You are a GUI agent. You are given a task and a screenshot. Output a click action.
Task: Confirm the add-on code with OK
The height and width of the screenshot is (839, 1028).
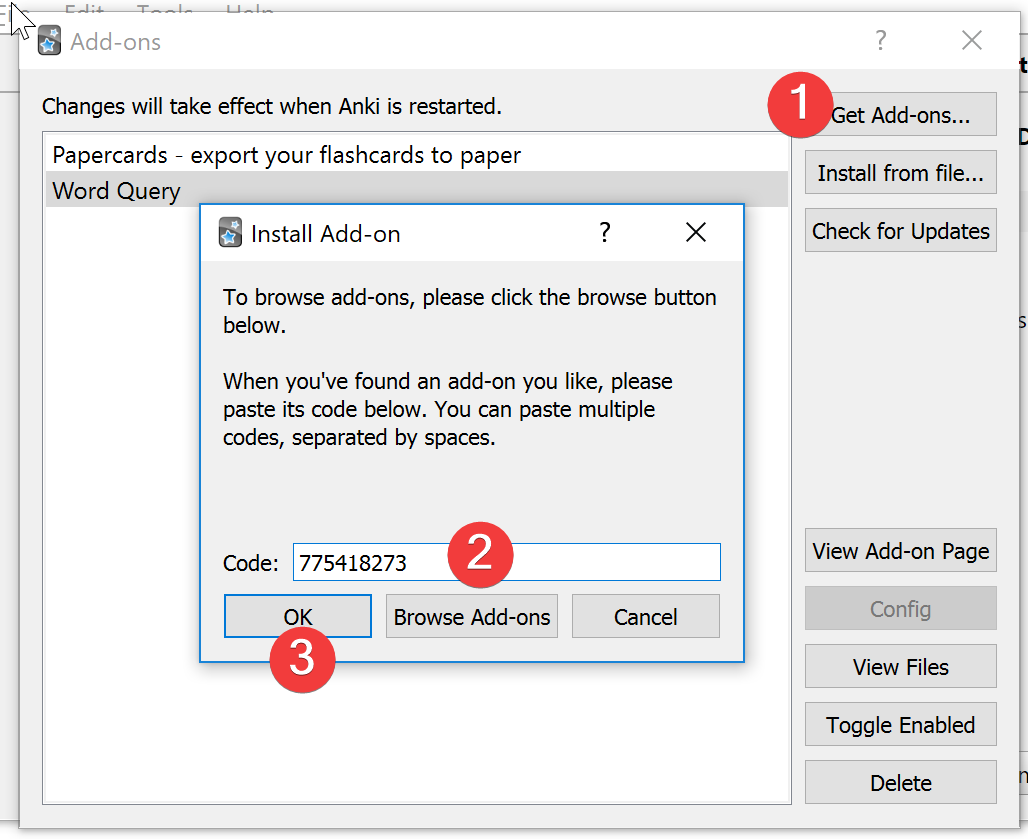point(298,616)
